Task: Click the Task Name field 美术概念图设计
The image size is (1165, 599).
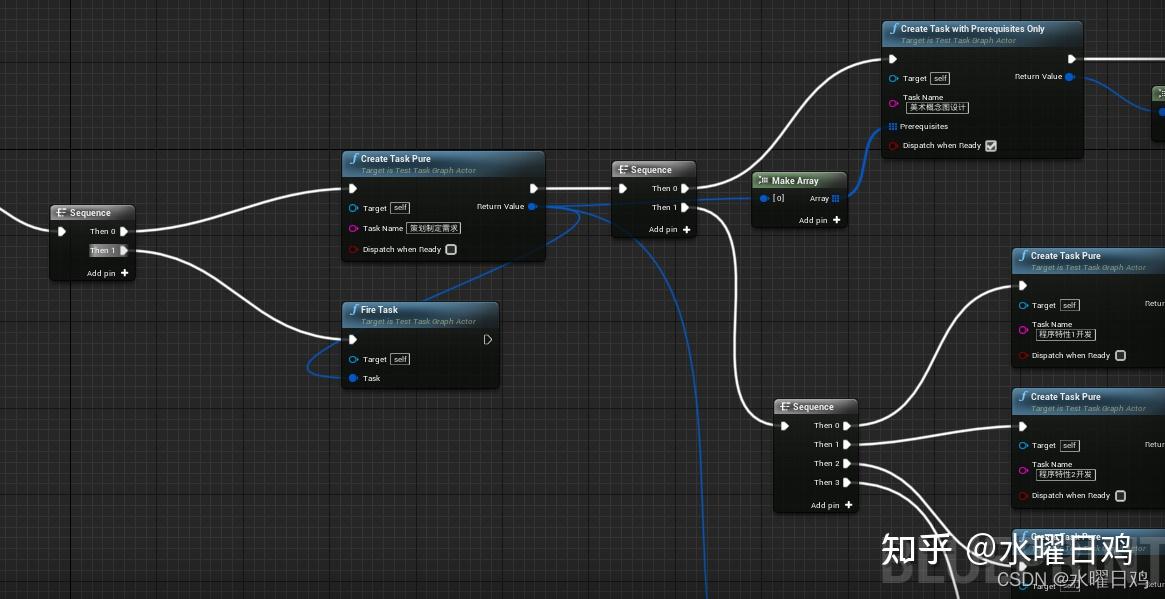Action: 937,107
